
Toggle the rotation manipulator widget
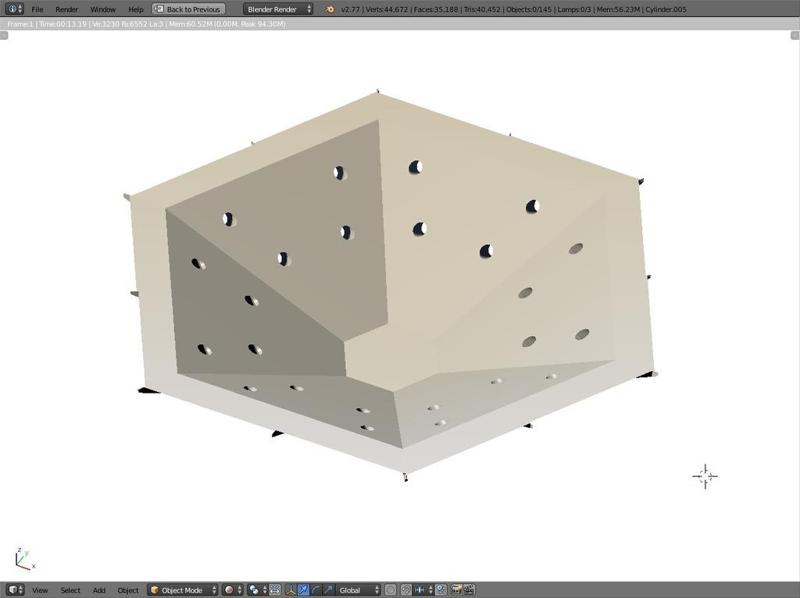coord(314,590)
